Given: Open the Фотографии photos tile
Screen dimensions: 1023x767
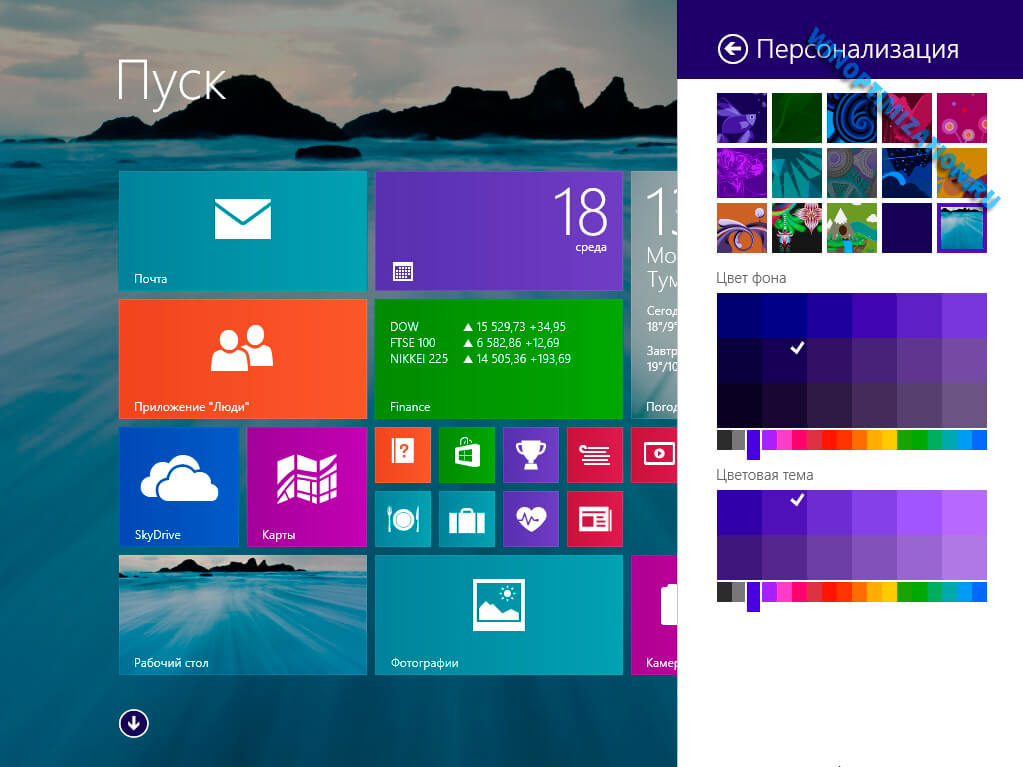Looking at the screenshot, I should tap(498, 614).
